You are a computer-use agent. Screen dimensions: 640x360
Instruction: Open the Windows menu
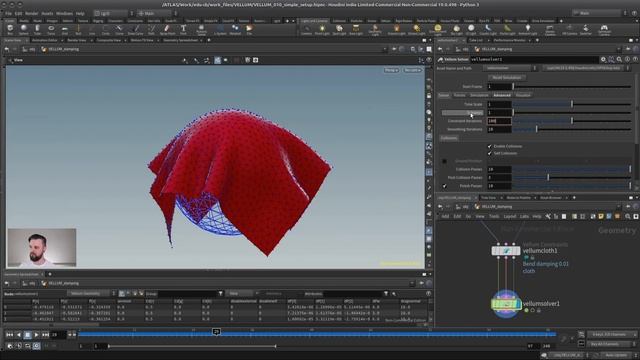64,13
